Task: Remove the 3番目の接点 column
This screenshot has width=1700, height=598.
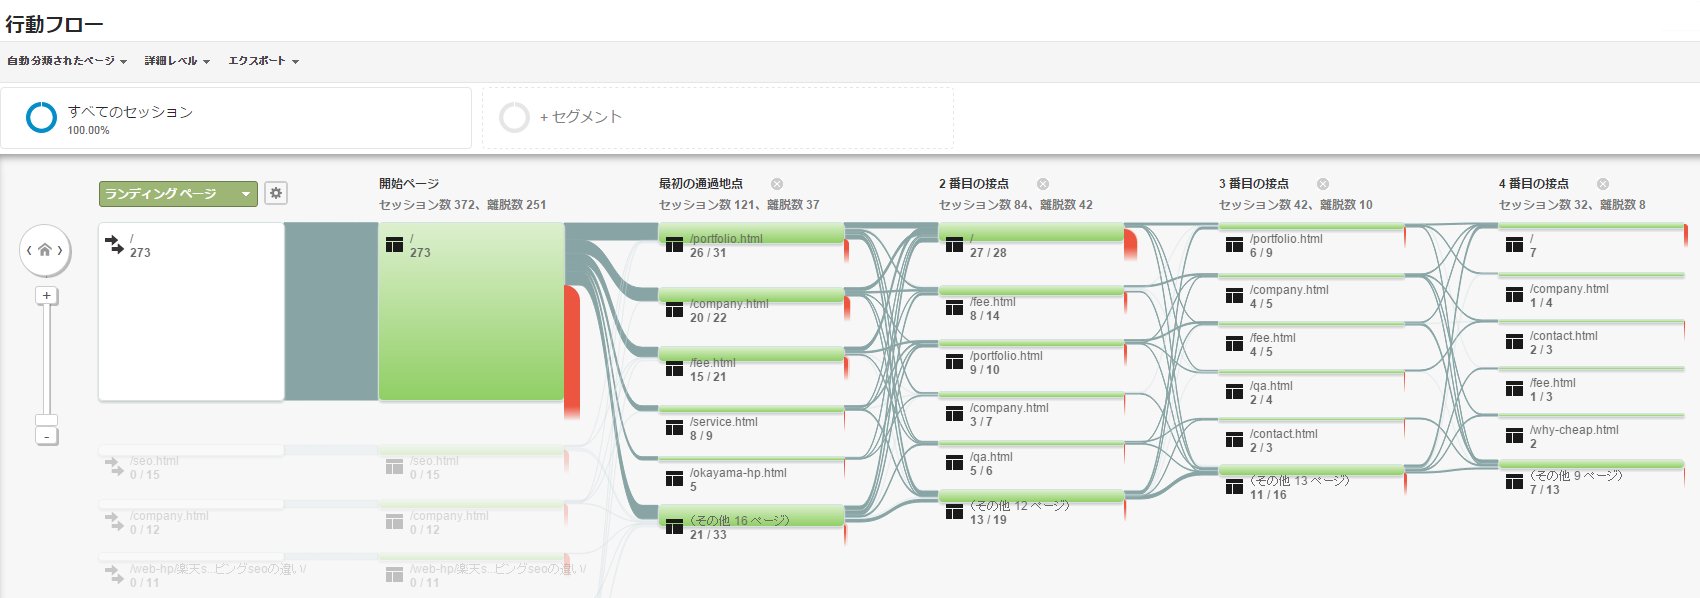Action: point(1323,184)
